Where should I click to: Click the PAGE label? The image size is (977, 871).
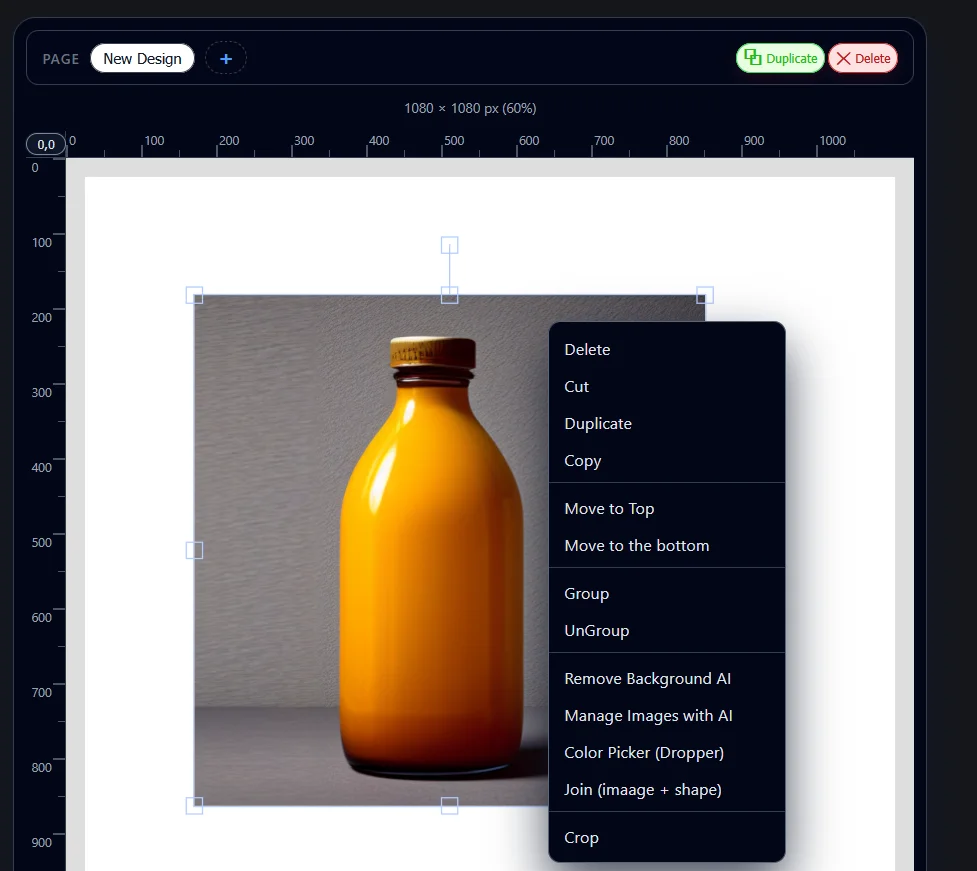[x=60, y=59]
